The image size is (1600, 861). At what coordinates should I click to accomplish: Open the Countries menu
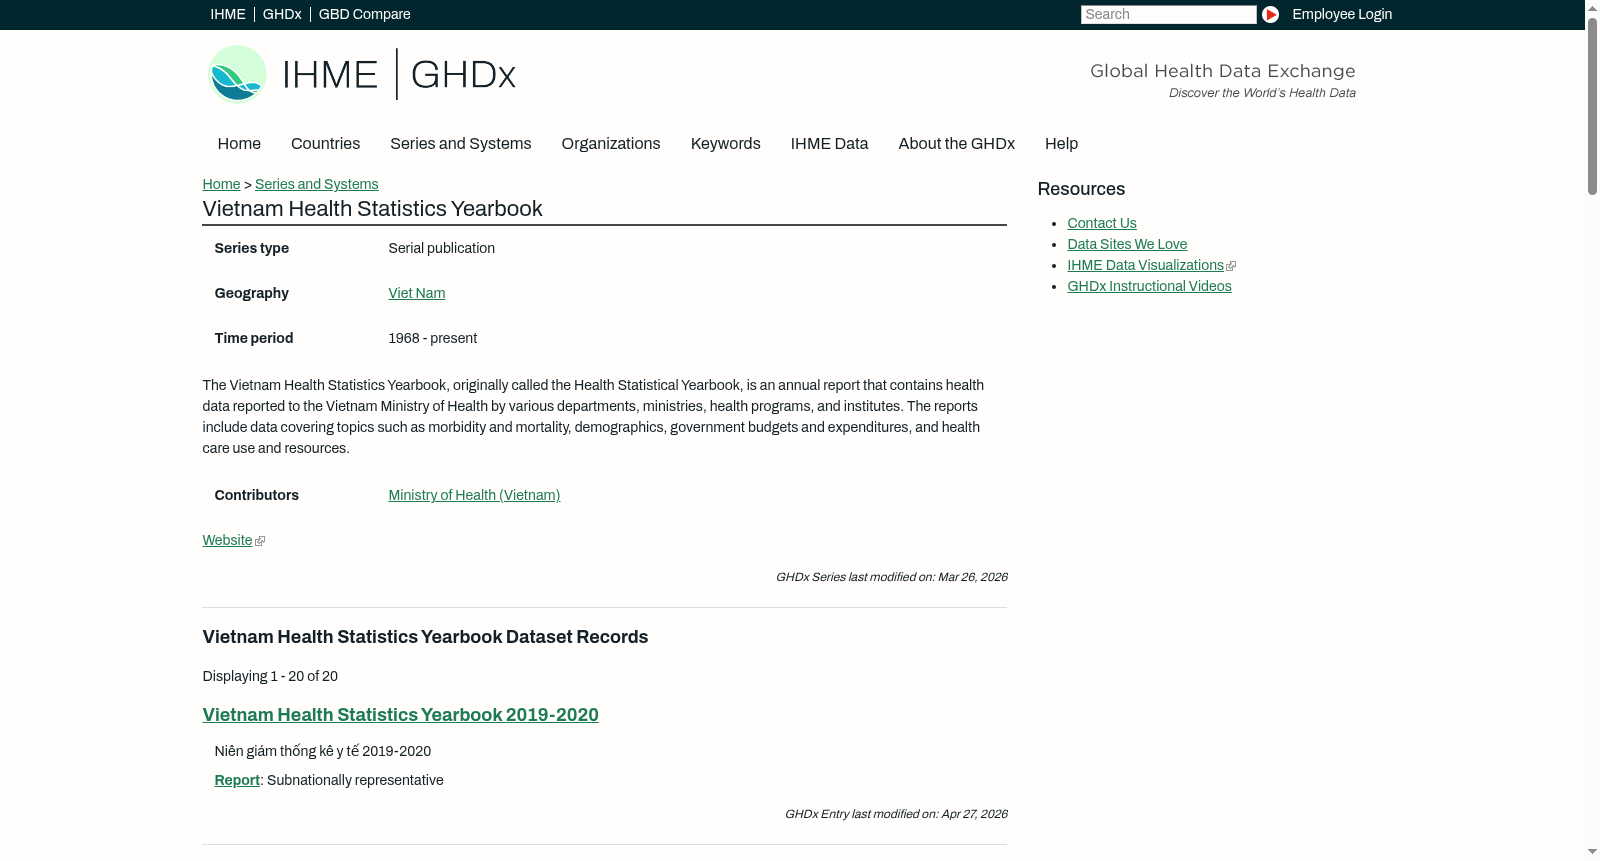click(x=325, y=144)
